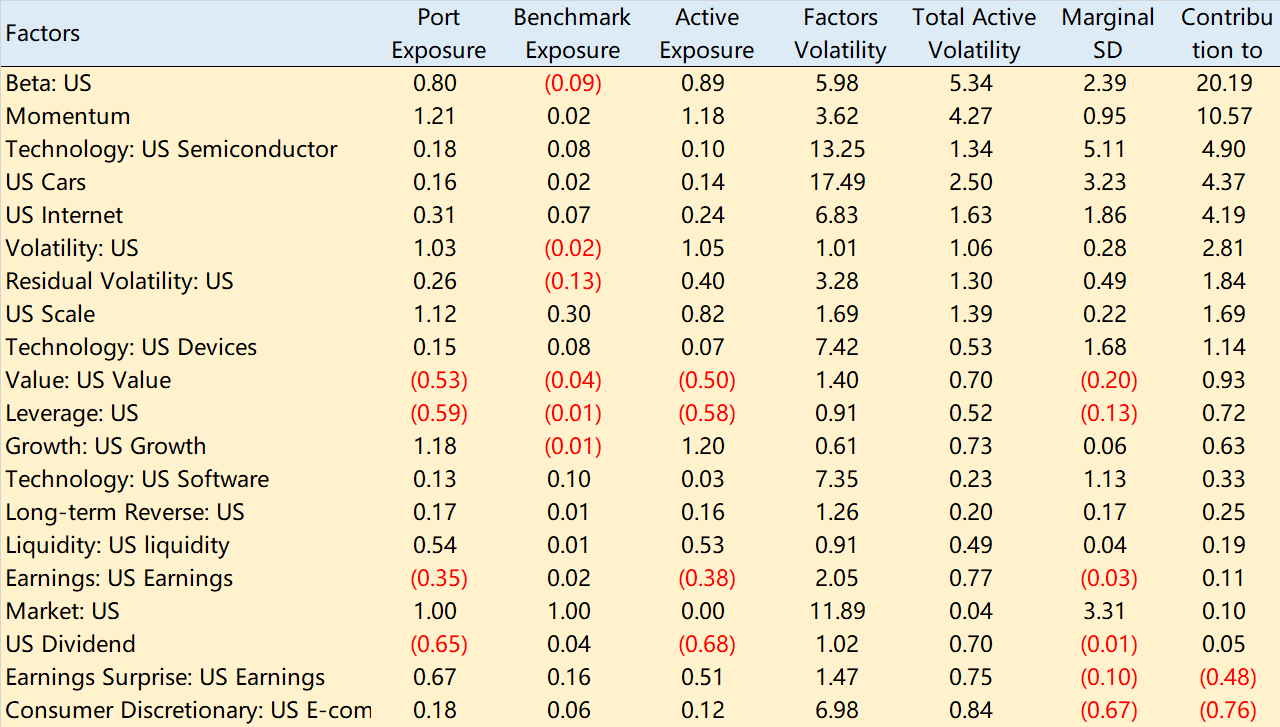The image size is (1280, 727).
Task: Click the Benchmark Exposure column header
Action: 572,34
